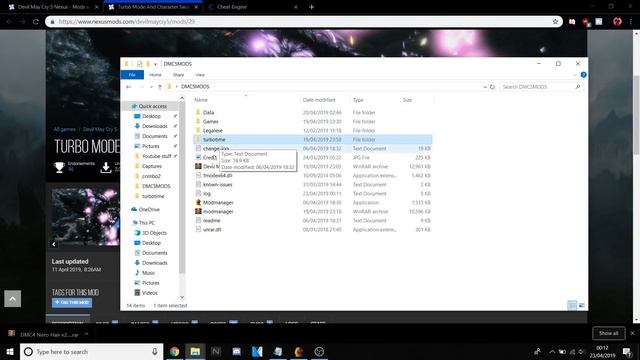The image size is (640, 360).
Task: Open the mod screenshot thumbnail
Action: [x=85, y=217]
